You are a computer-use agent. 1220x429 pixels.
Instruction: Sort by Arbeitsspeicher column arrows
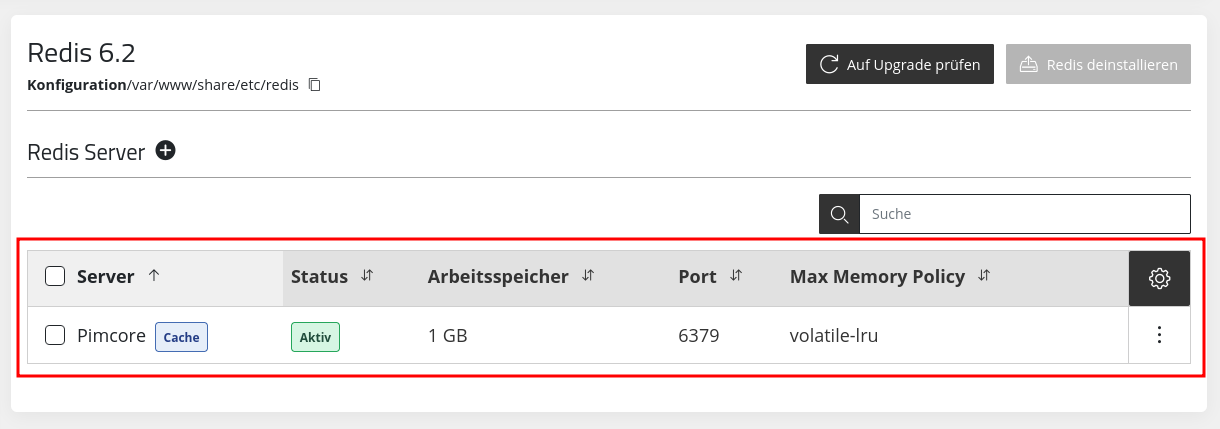[588, 276]
